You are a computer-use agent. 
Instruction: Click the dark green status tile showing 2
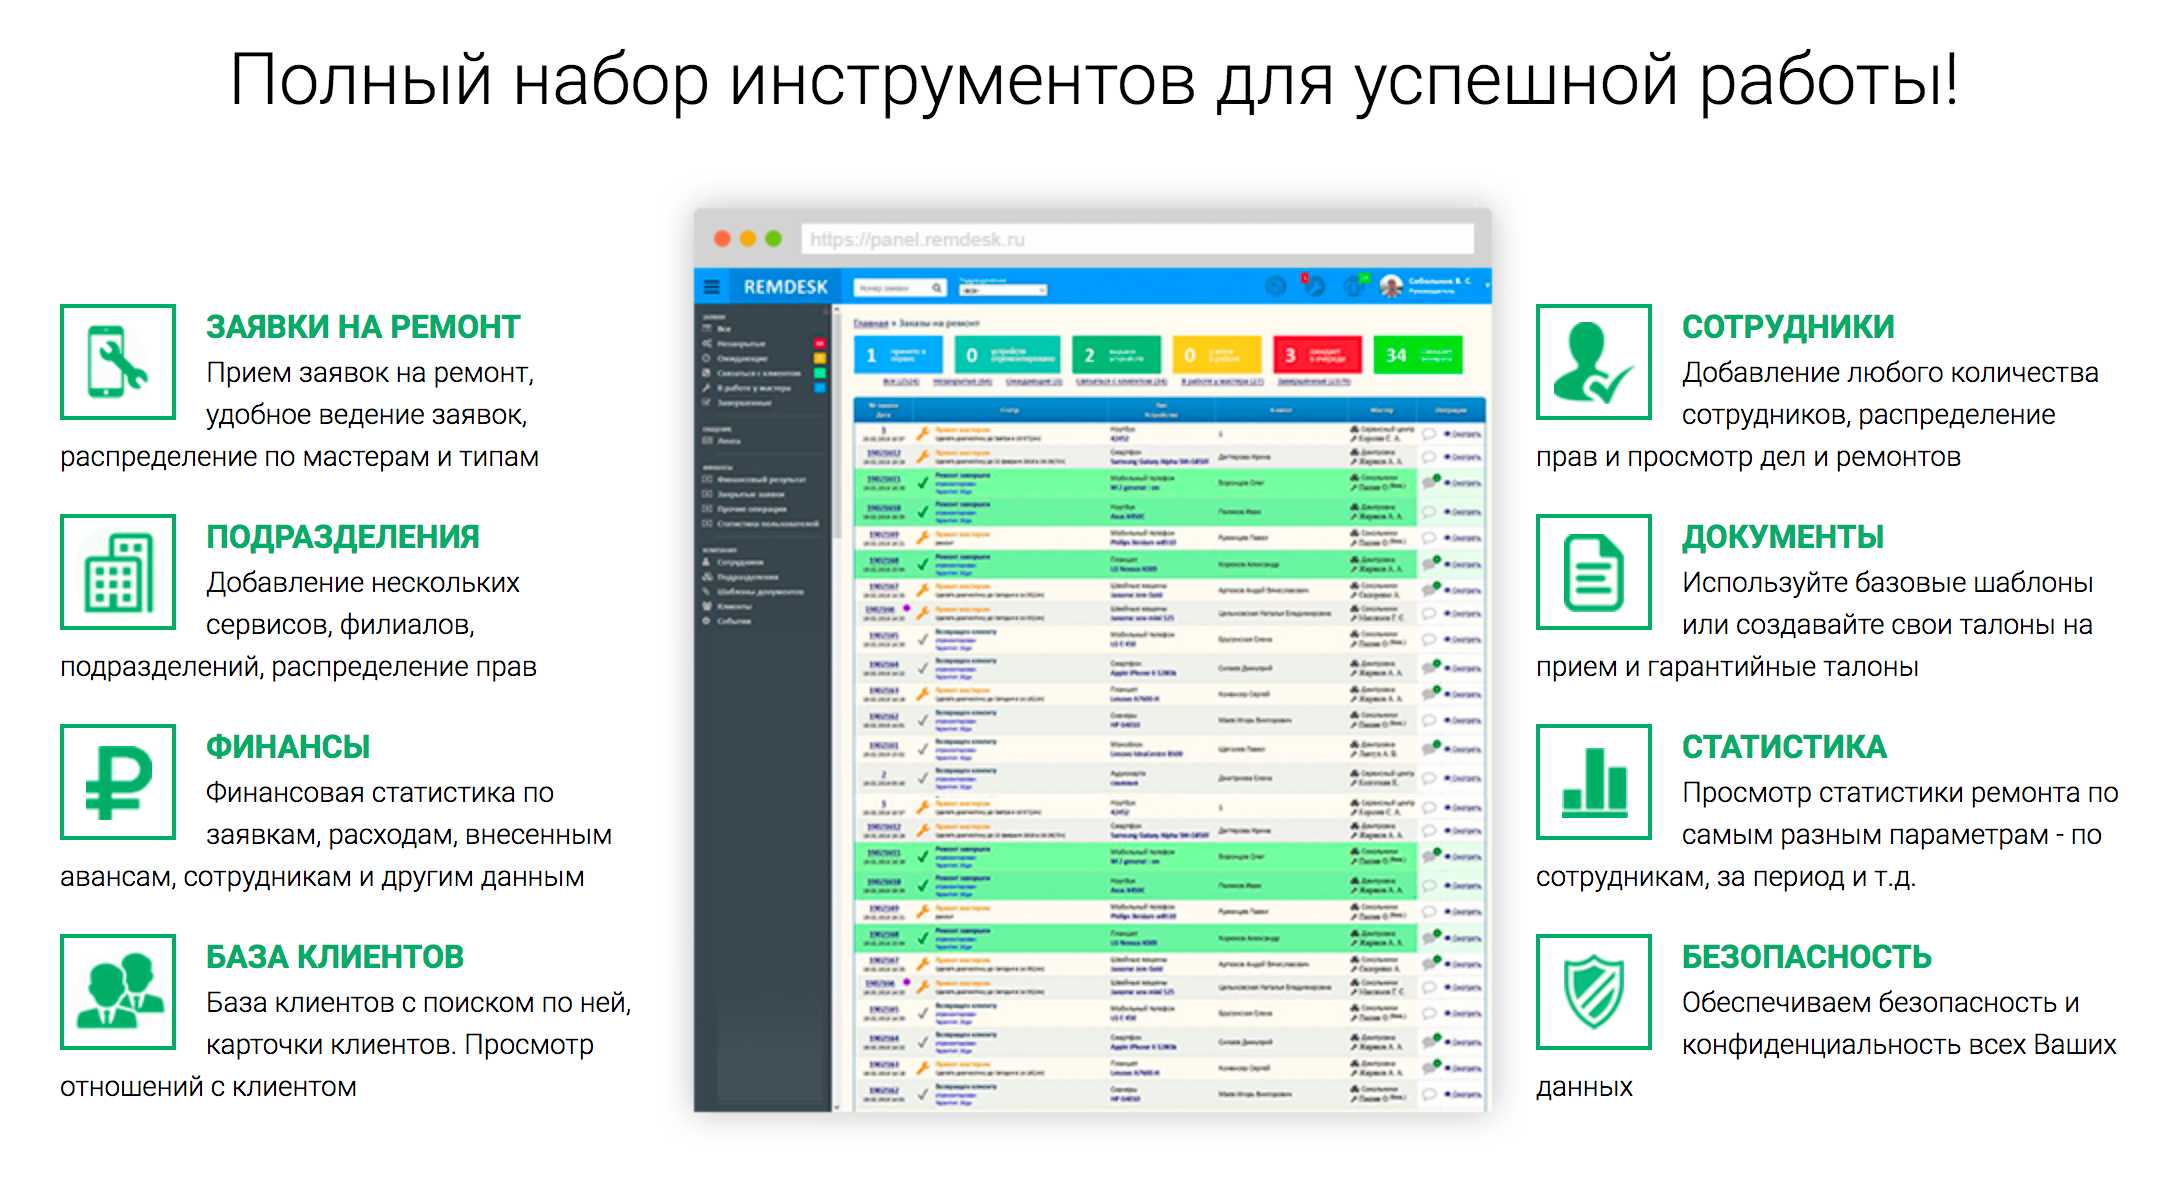coord(1115,355)
